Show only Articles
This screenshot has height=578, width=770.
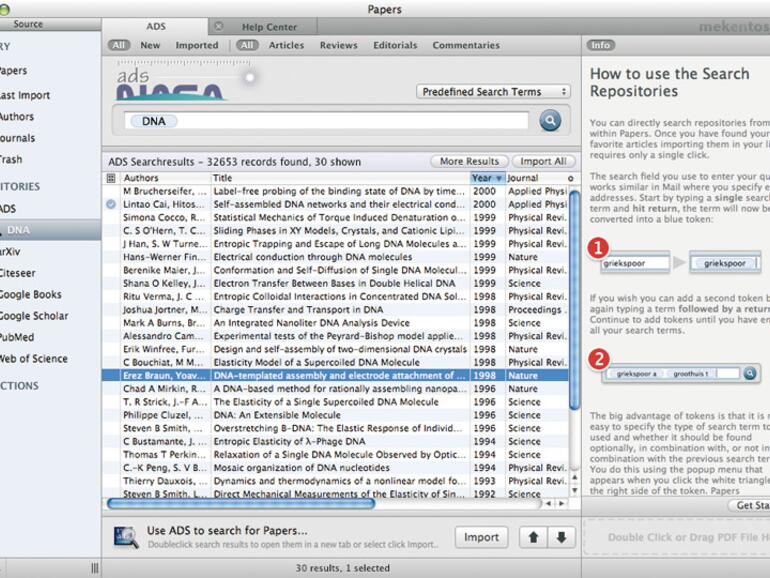click(286, 45)
